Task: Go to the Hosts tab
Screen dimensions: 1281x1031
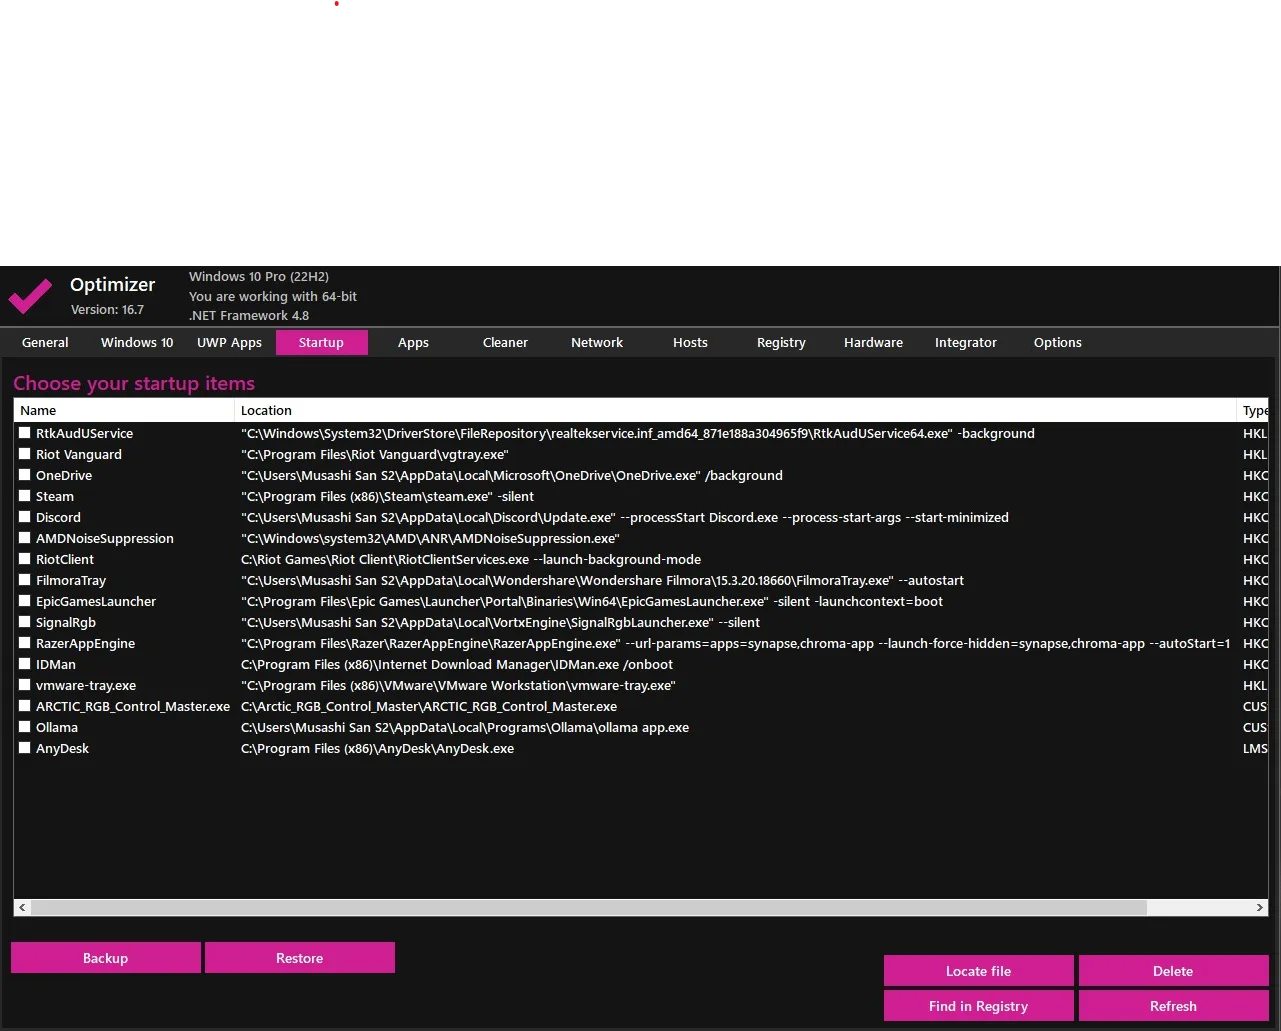Action: [x=690, y=342]
